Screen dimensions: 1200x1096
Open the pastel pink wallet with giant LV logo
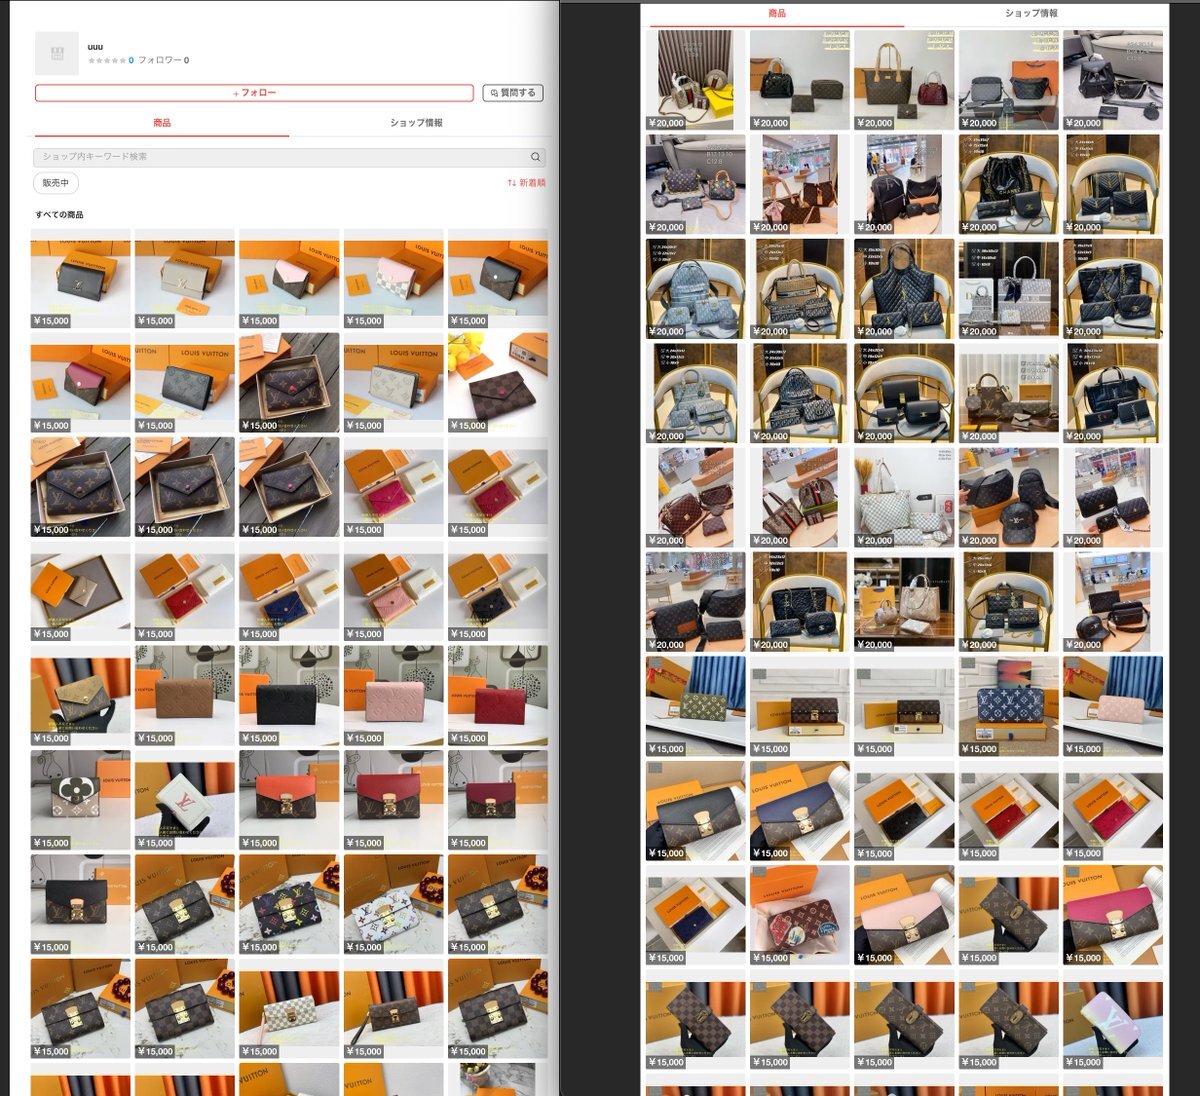(x=1113, y=1019)
